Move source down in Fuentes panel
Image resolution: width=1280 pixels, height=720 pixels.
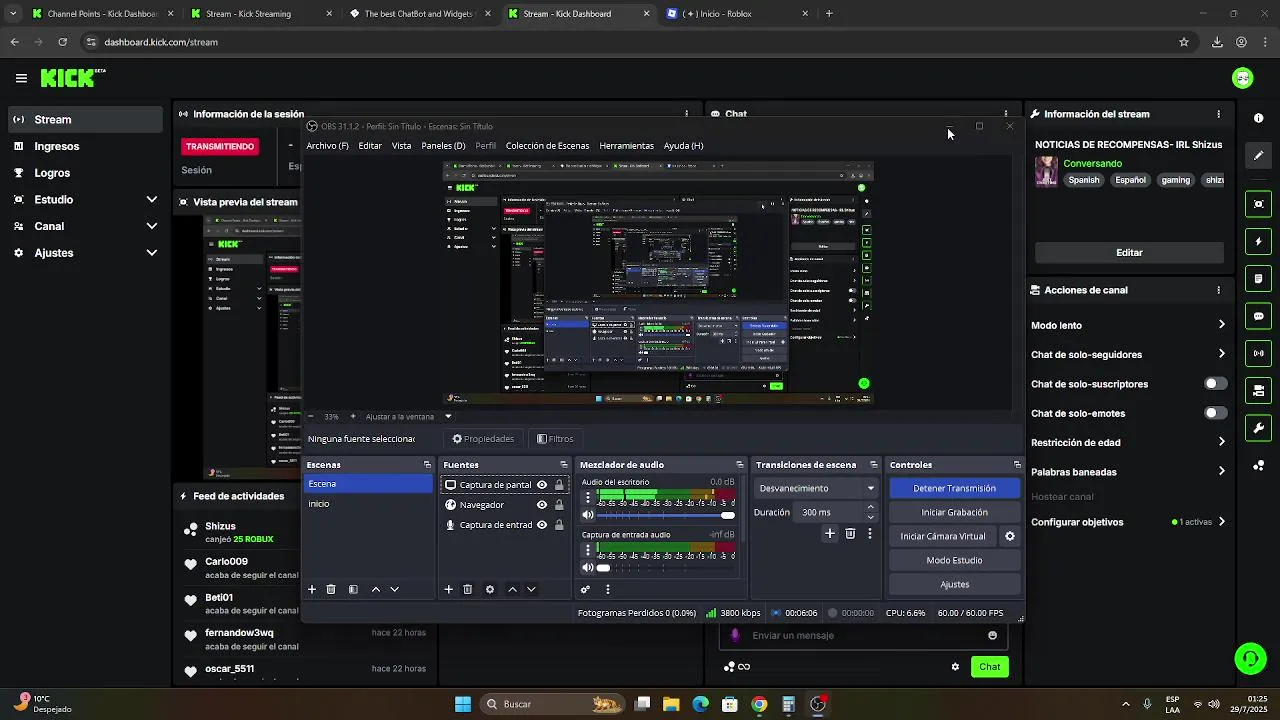pos(531,590)
